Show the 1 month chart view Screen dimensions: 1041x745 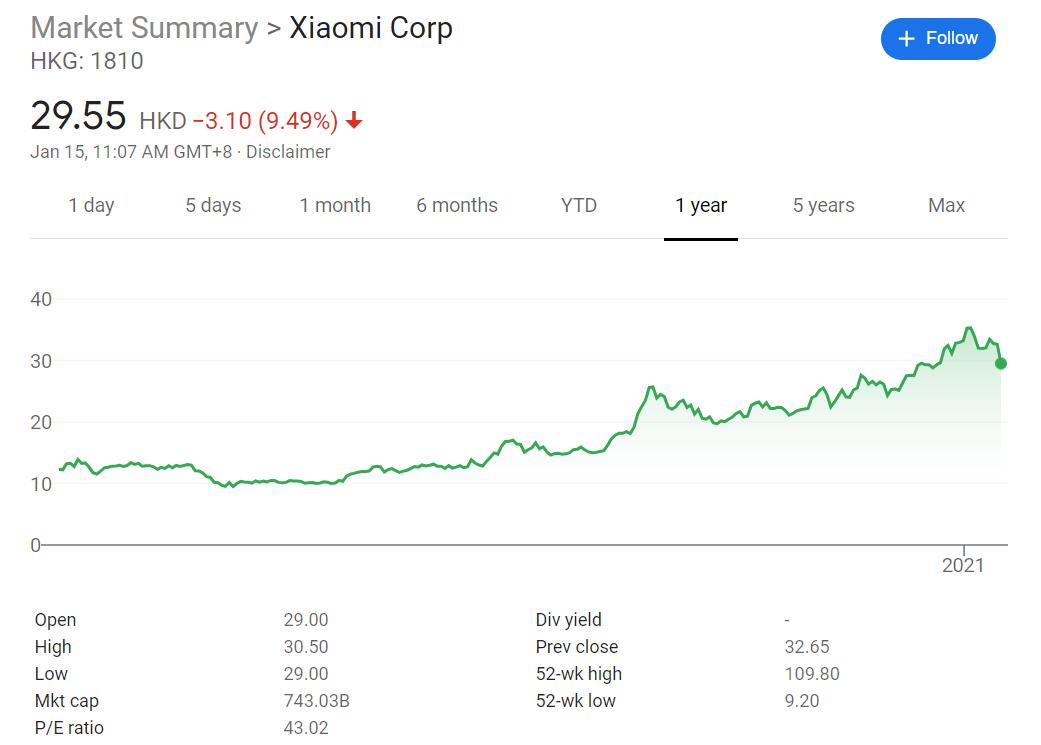335,205
